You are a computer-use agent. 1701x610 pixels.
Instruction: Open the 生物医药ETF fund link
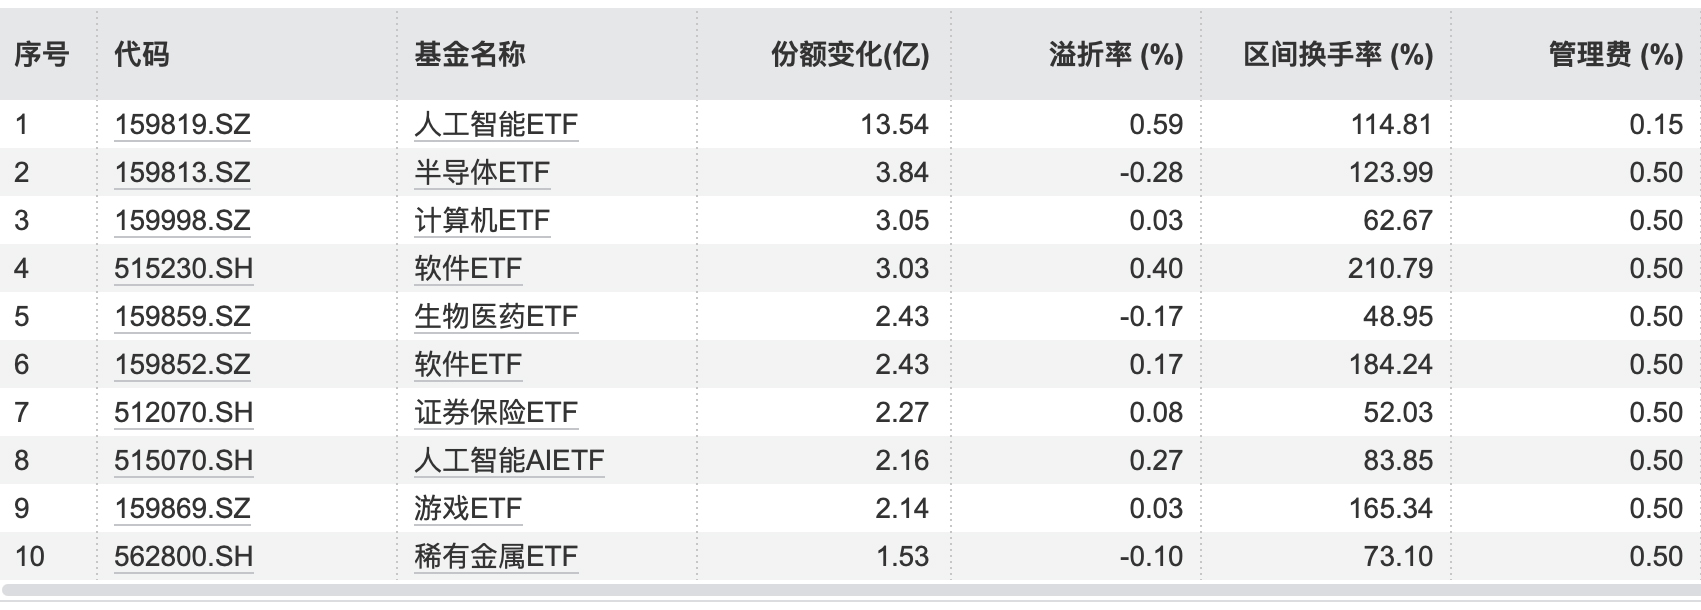point(496,316)
